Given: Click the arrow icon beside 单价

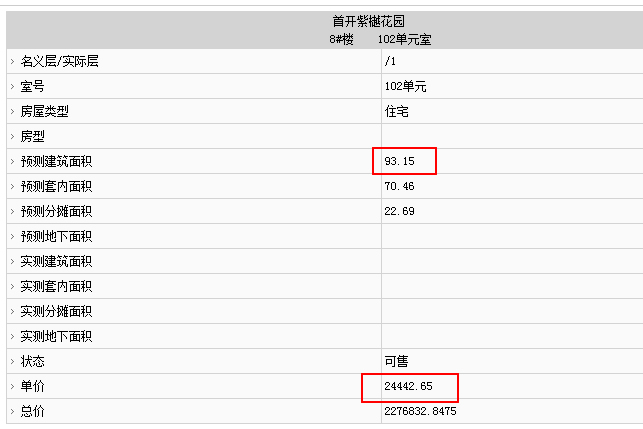Looking at the screenshot, I should coord(12,386).
